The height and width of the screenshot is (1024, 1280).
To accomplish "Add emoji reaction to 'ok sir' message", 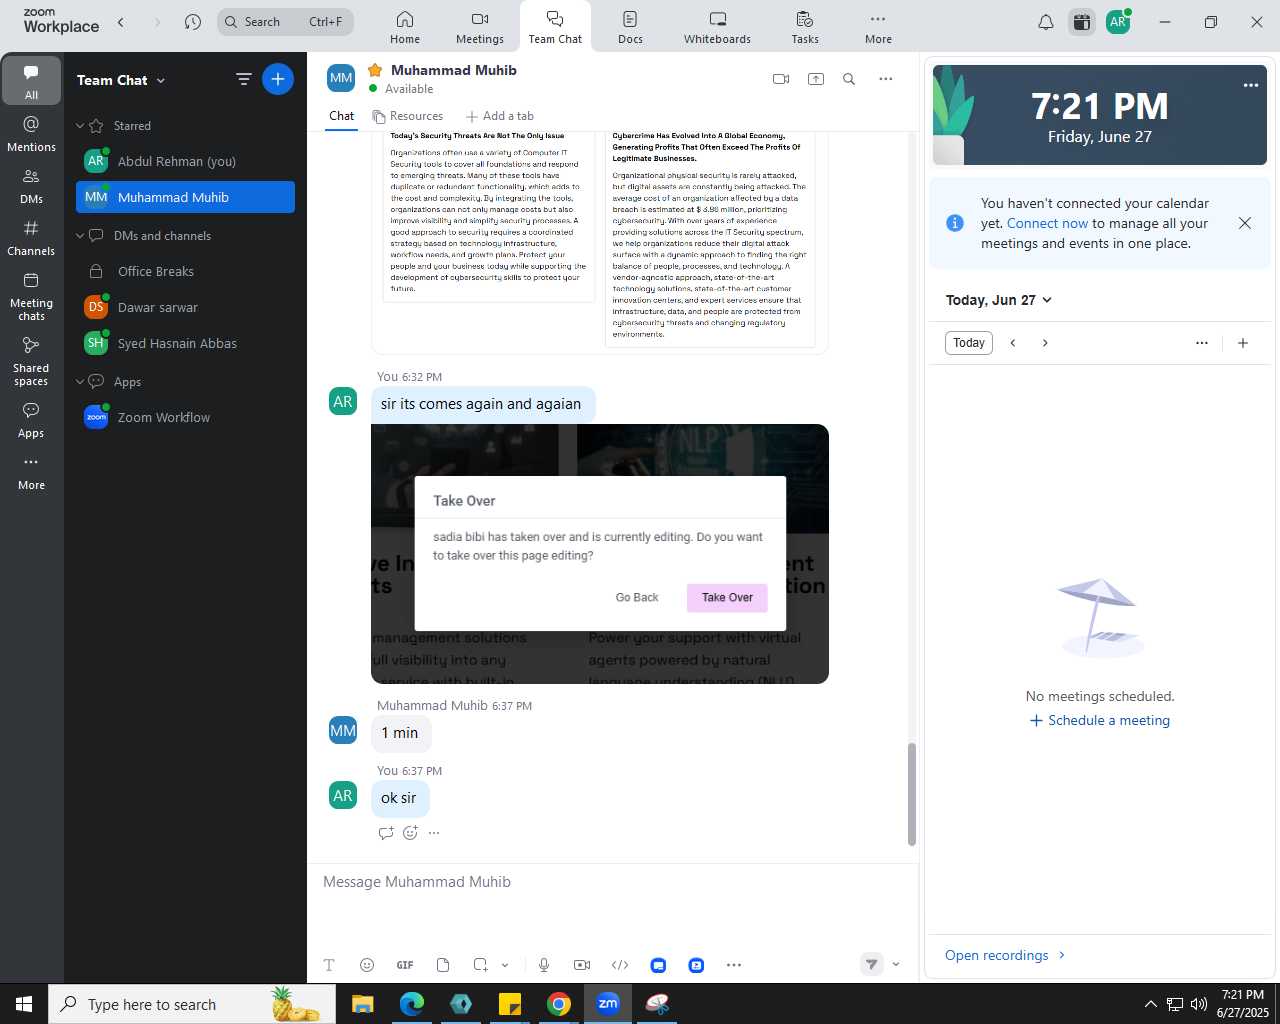I will pos(410,833).
